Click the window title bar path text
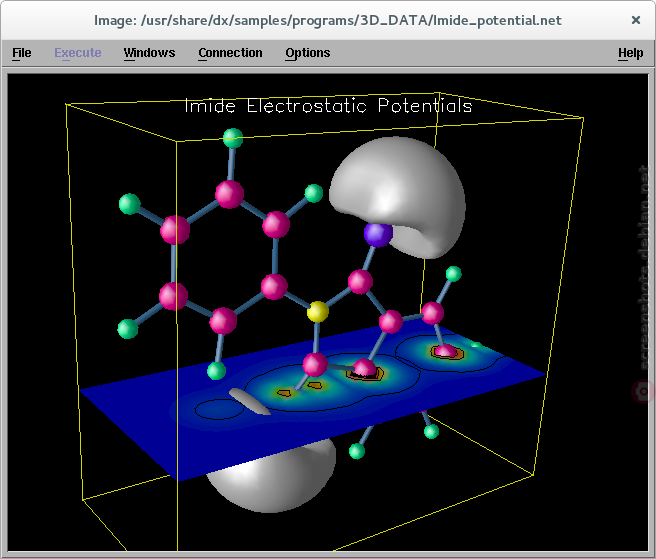Image resolution: width=656 pixels, height=559 pixels. (328, 20)
